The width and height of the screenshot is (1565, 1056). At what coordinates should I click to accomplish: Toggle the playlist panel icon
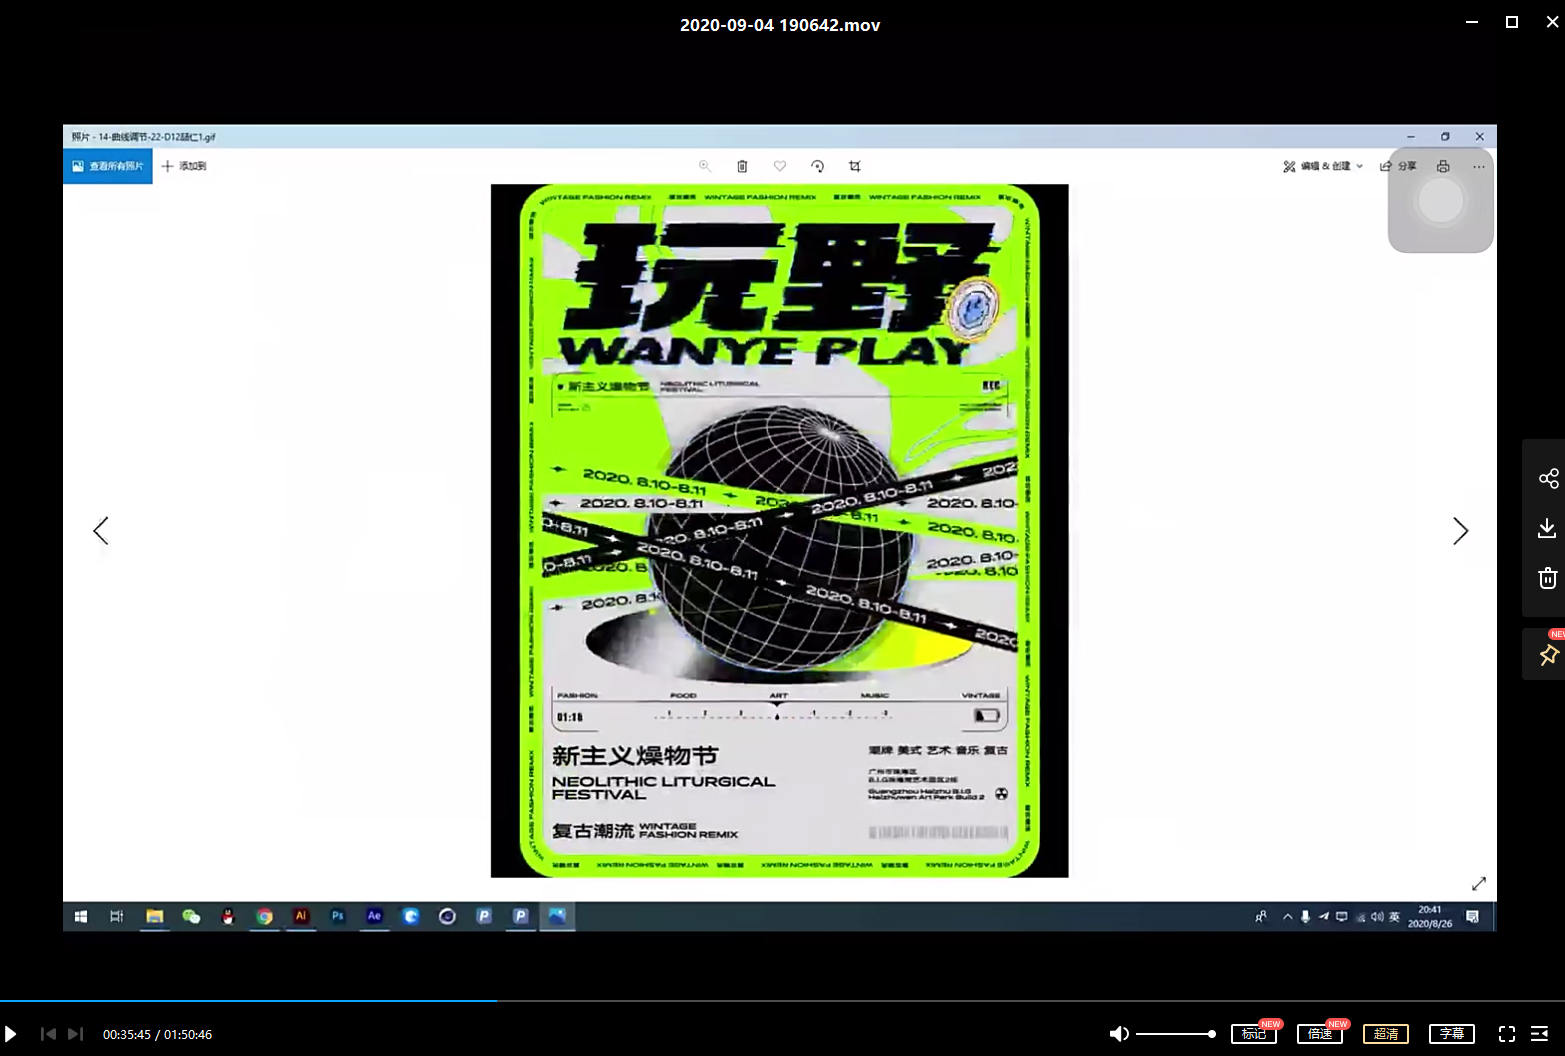pyautogui.click(x=1540, y=1034)
